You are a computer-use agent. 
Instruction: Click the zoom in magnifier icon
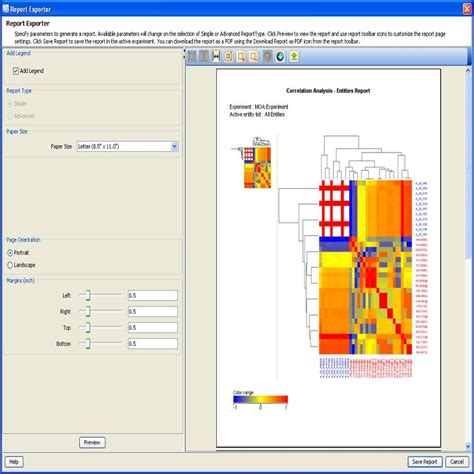tap(241, 56)
